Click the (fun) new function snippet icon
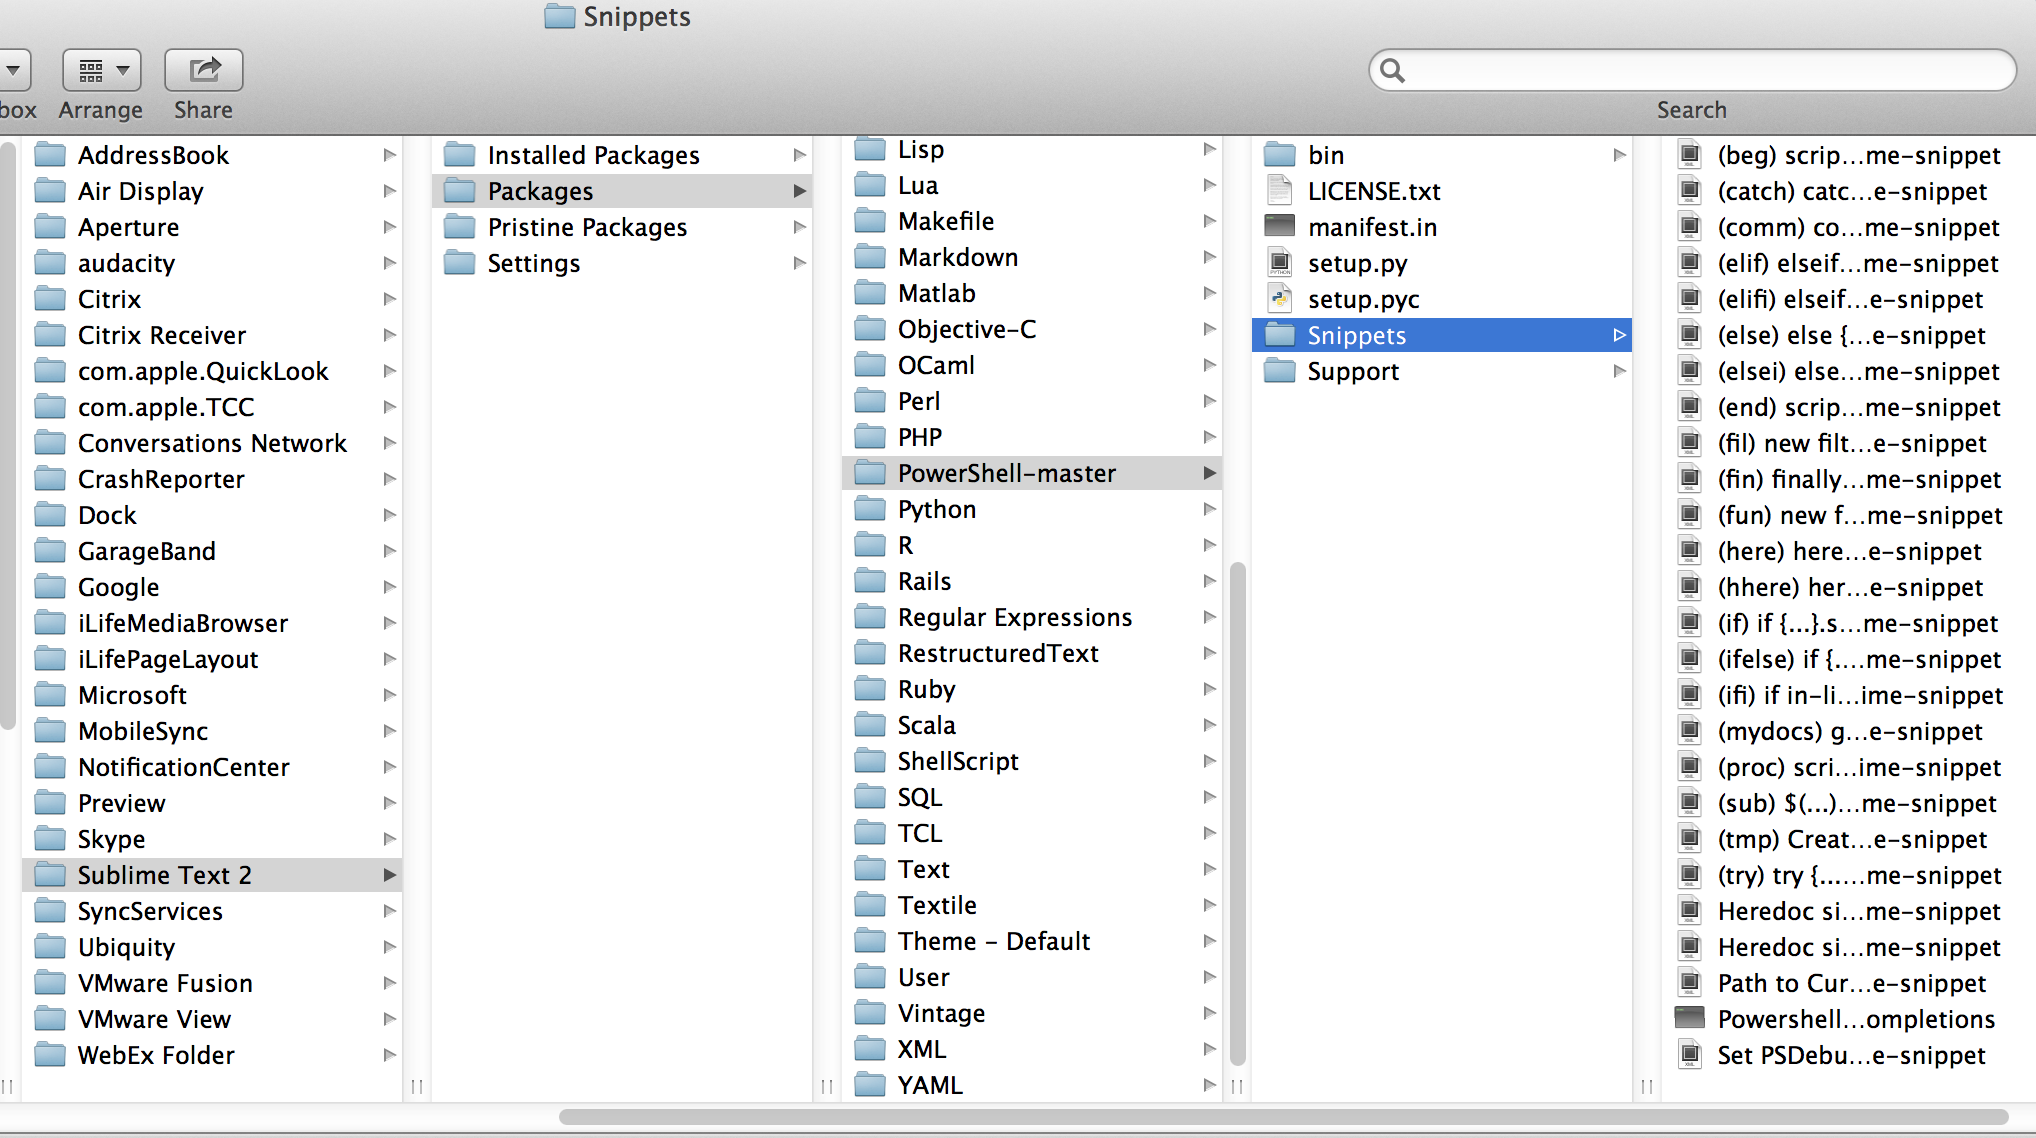Image resolution: width=2036 pixels, height=1138 pixels. pos(1690,515)
